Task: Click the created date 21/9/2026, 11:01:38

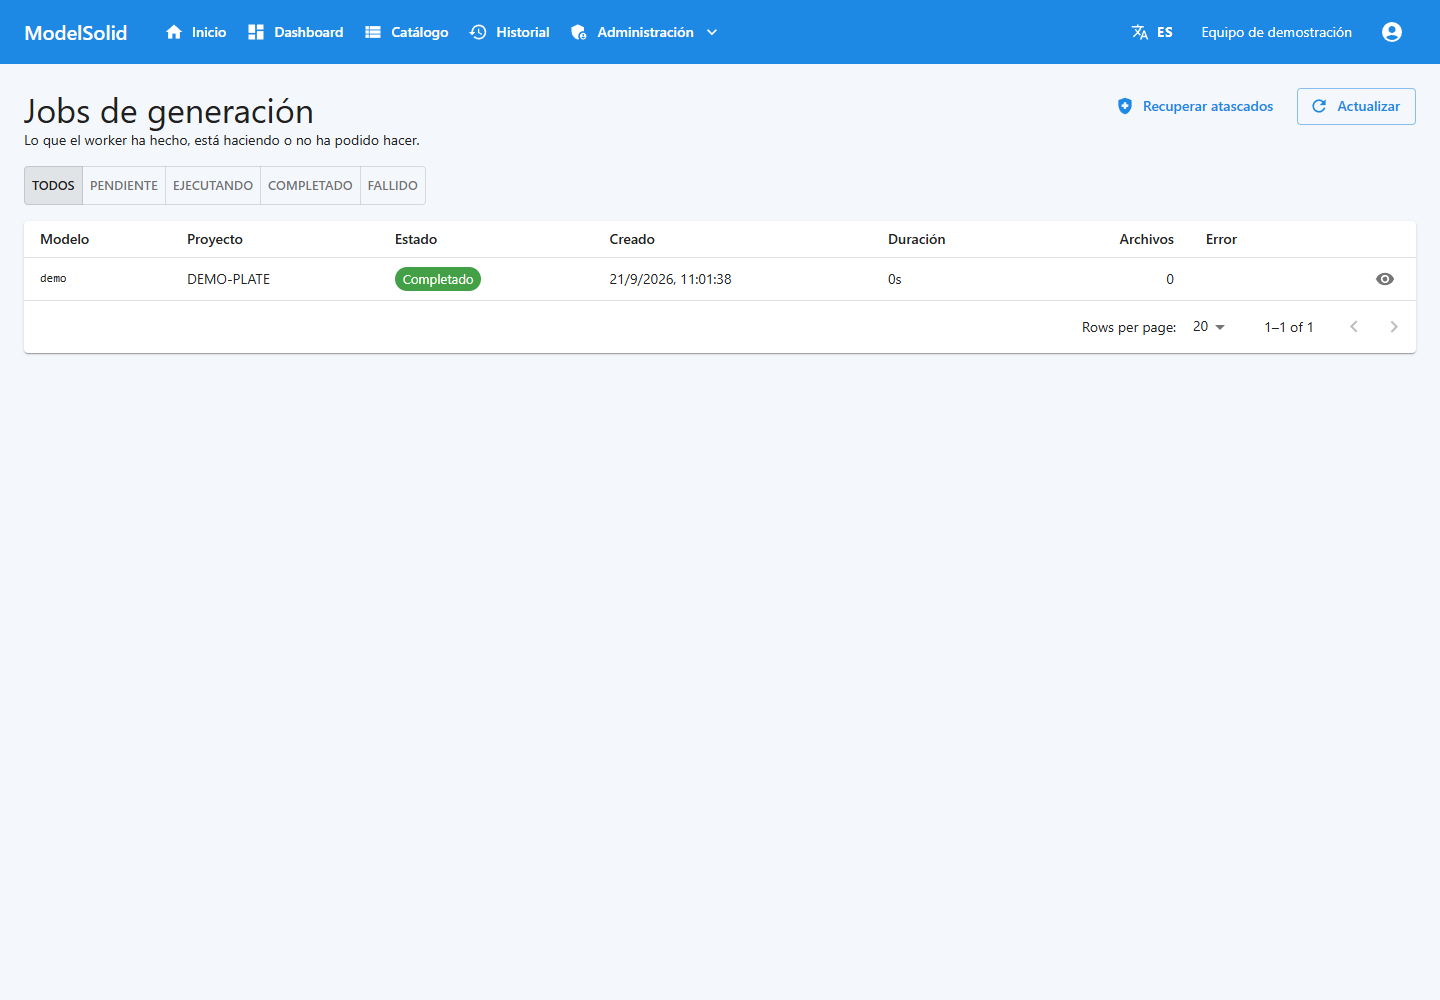Action: [x=670, y=279]
